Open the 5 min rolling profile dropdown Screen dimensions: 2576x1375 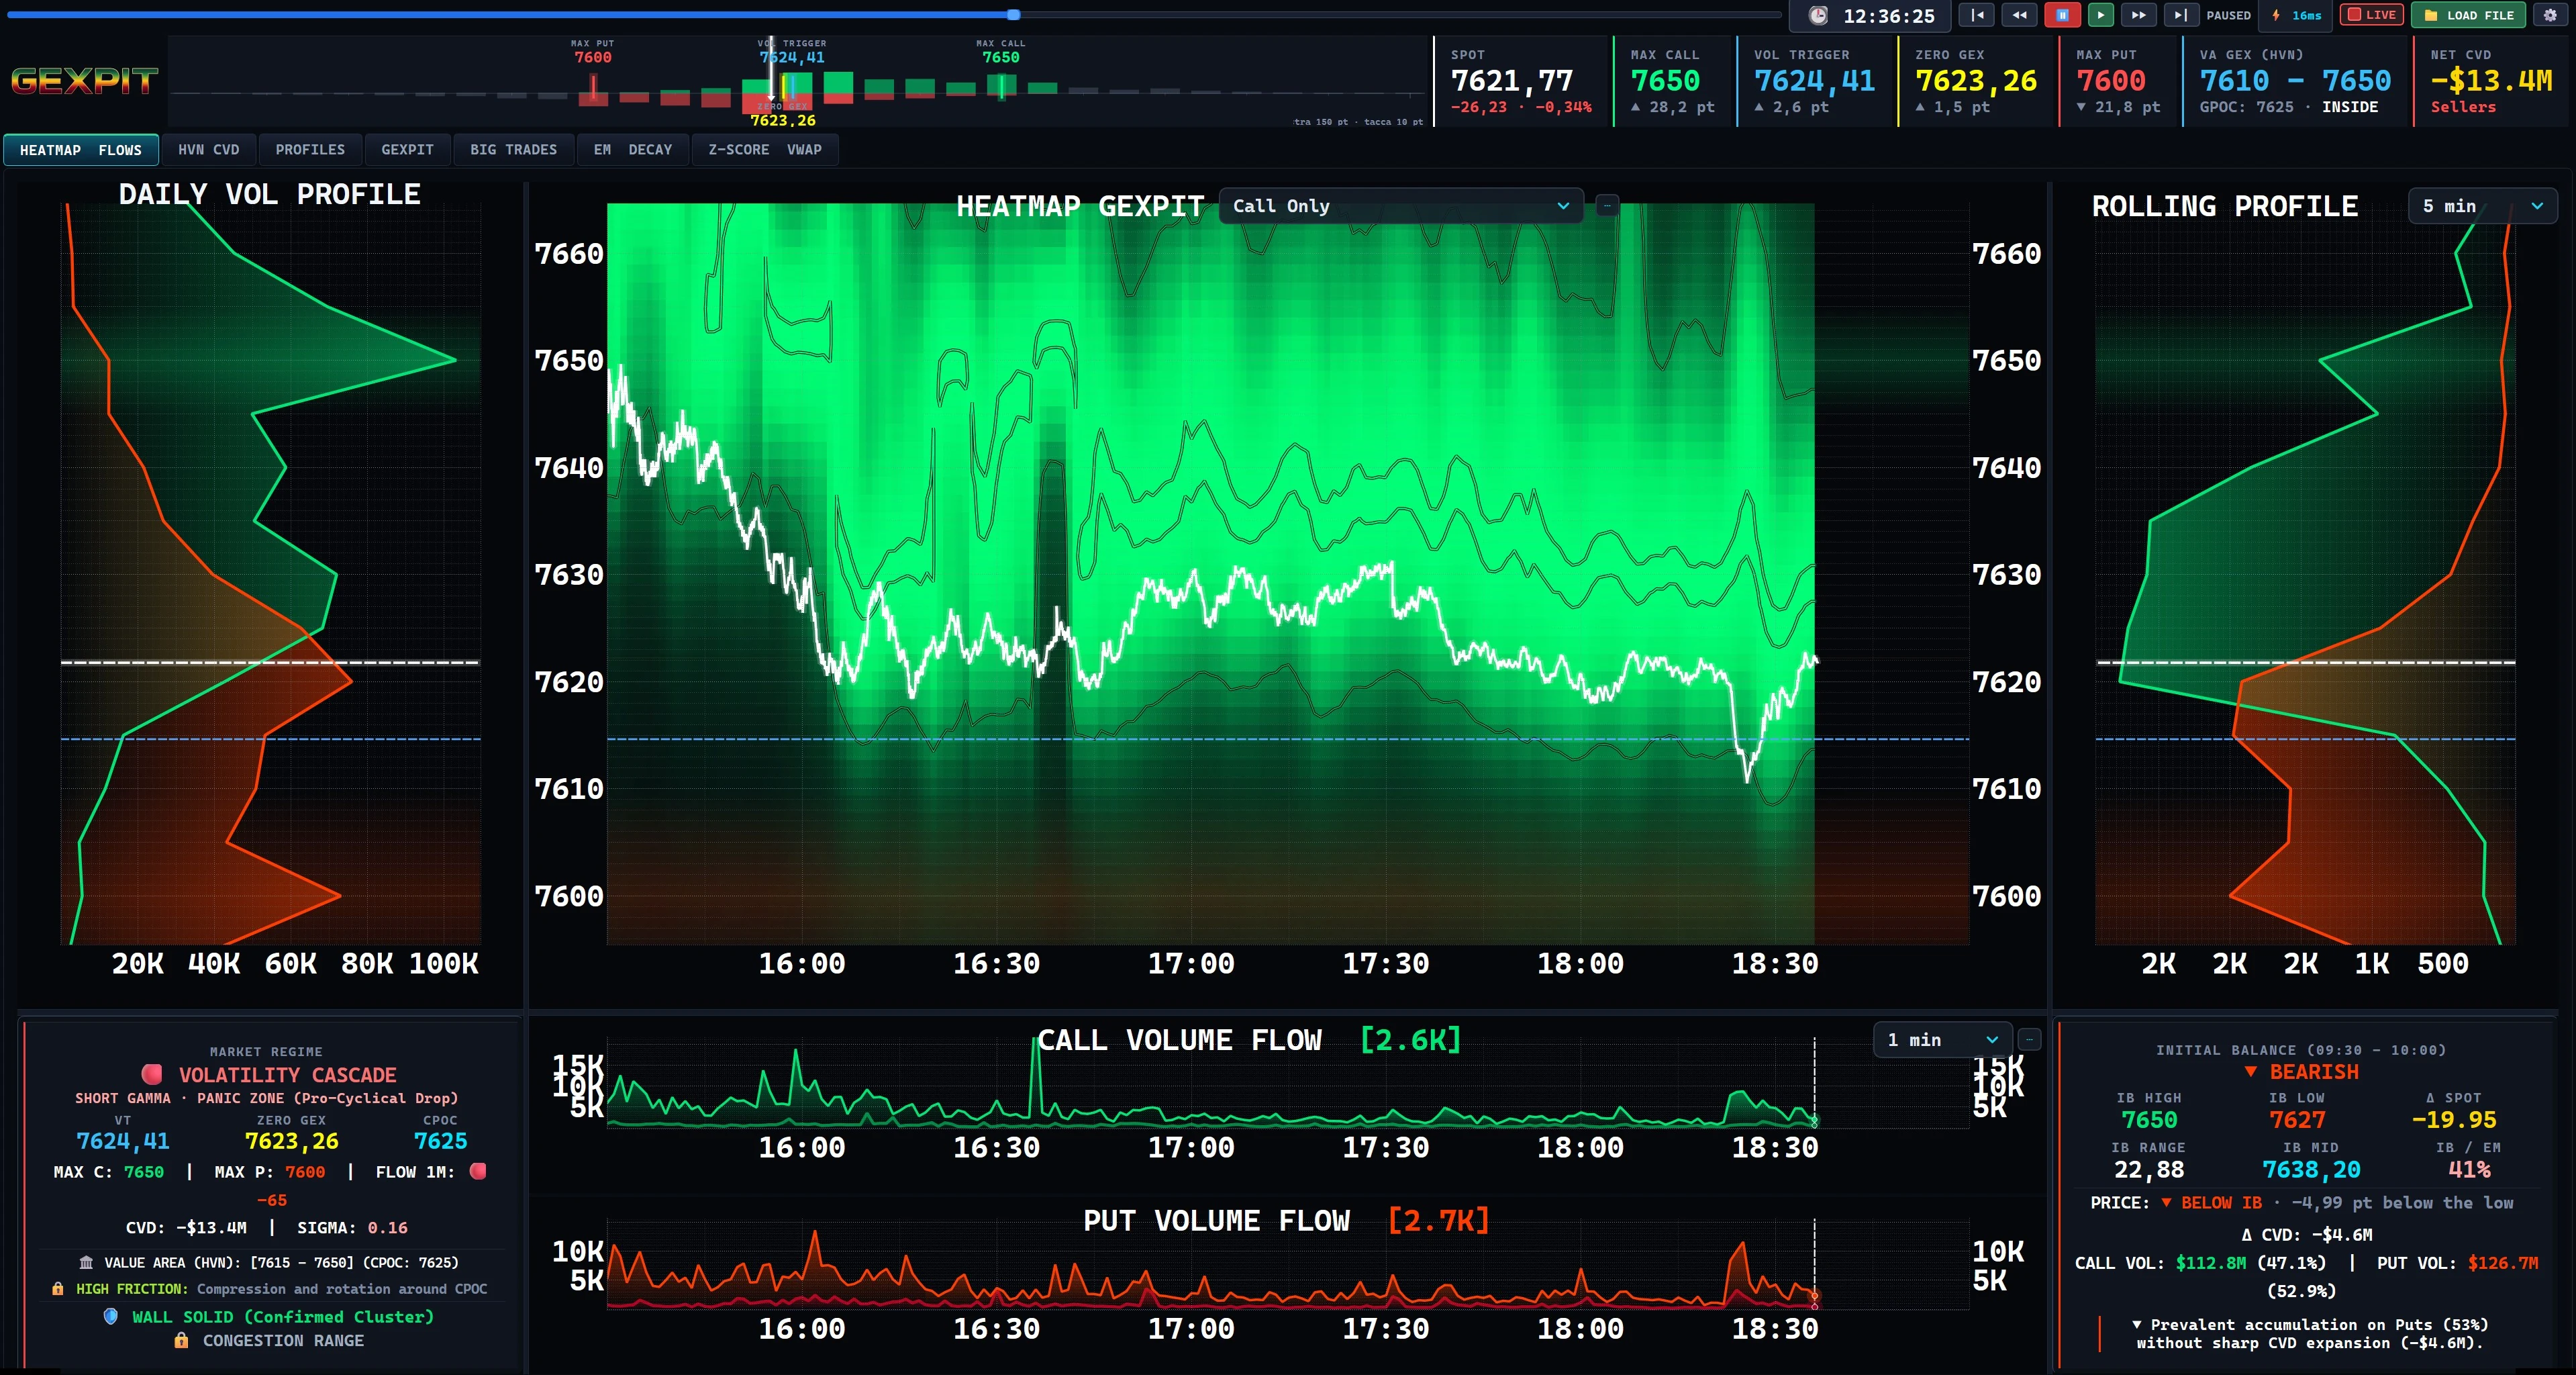tap(2482, 206)
